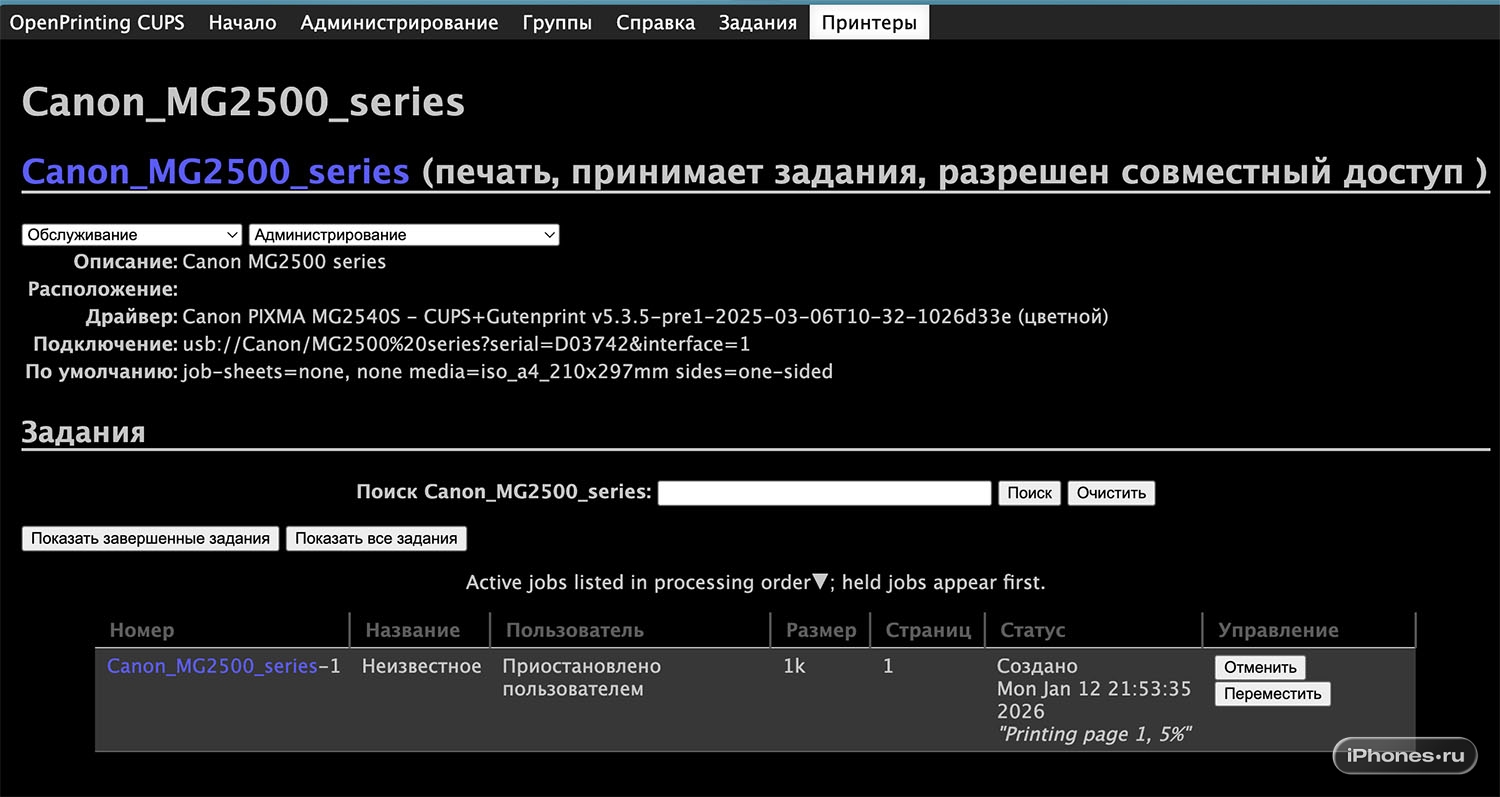The width and height of the screenshot is (1500, 797).
Task: Expand the Администрирование printer dropdown
Action: 404,235
